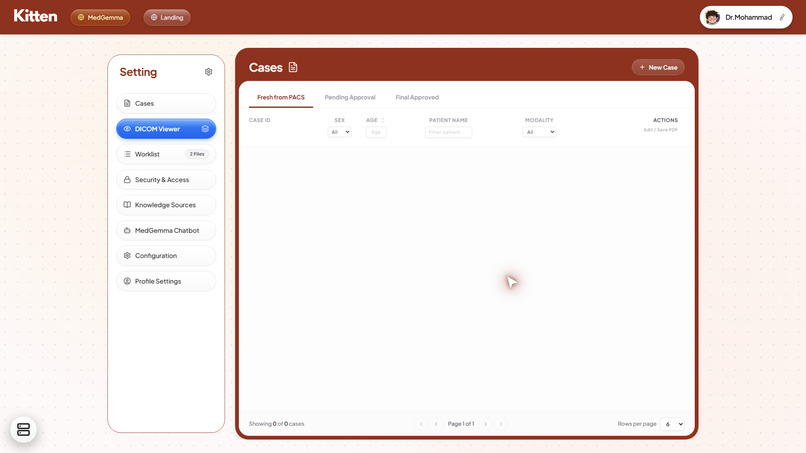806x453 pixels.
Task: Click the Patient Name filter field
Action: point(448,132)
